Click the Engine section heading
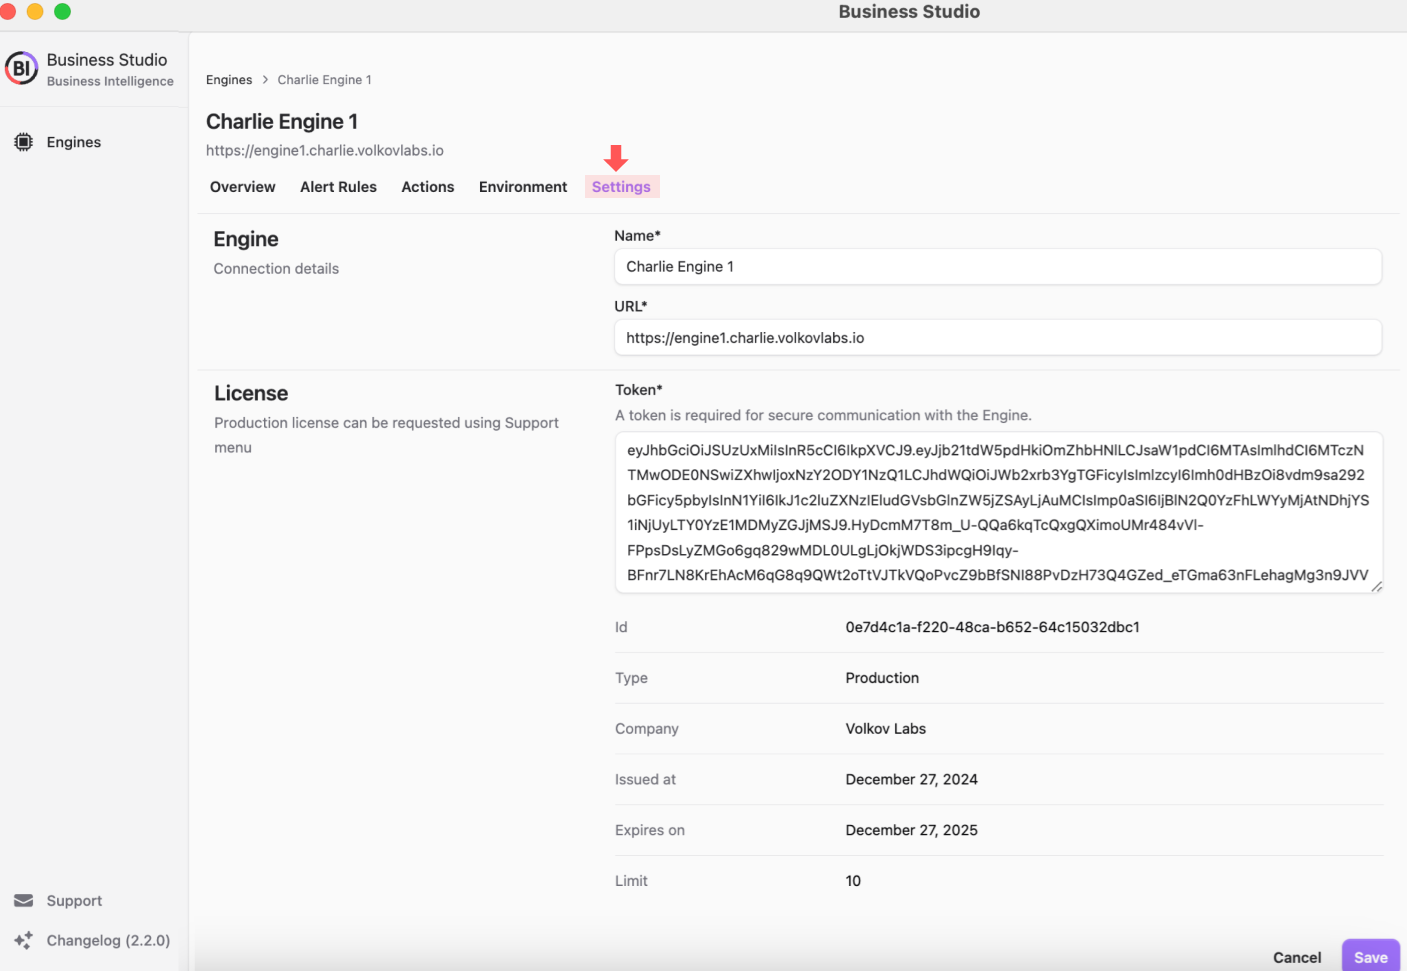 (x=246, y=239)
